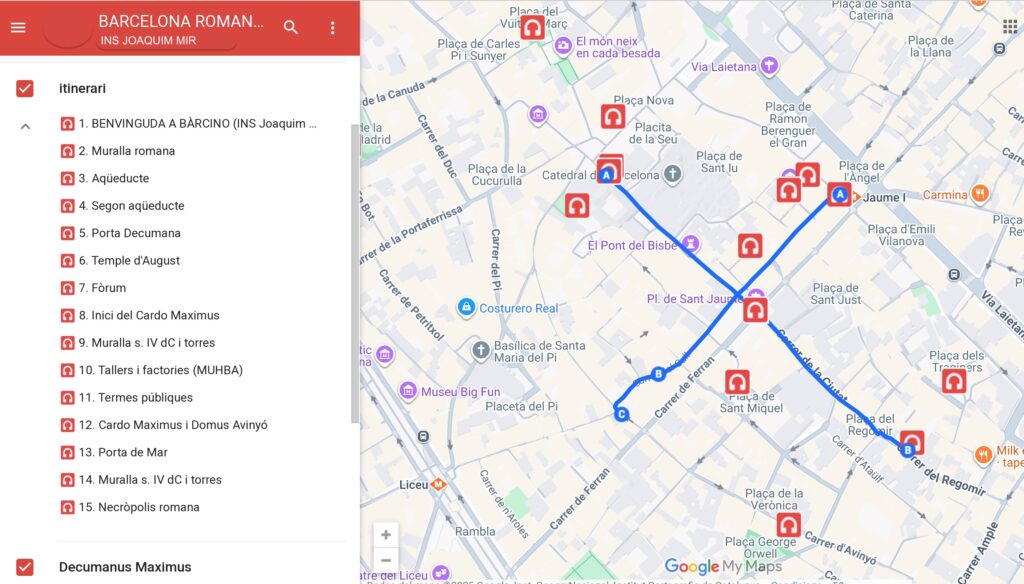
Task: Open 10. Tallers i factories (MUHBA)
Action: click(x=160, y=370)
